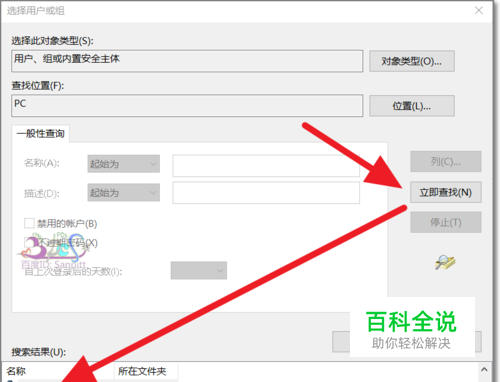The image size is (500, 382).
Task: Click 立即查找(N) to search now
Action: tap(446, 192)
